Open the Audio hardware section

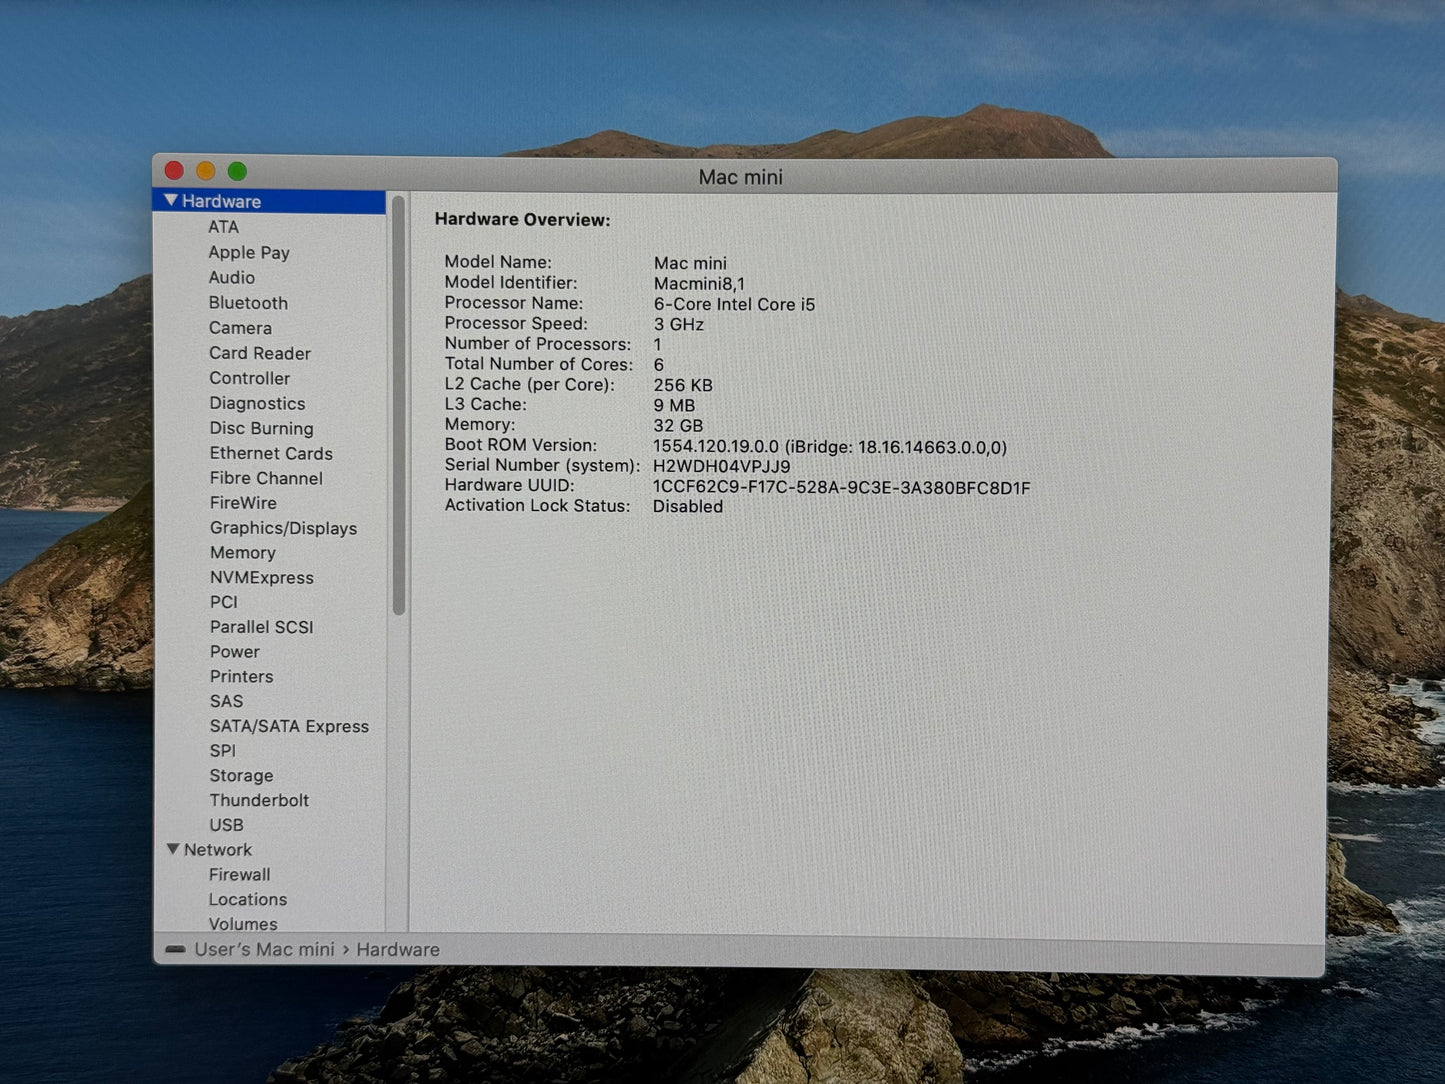(231, 277)
